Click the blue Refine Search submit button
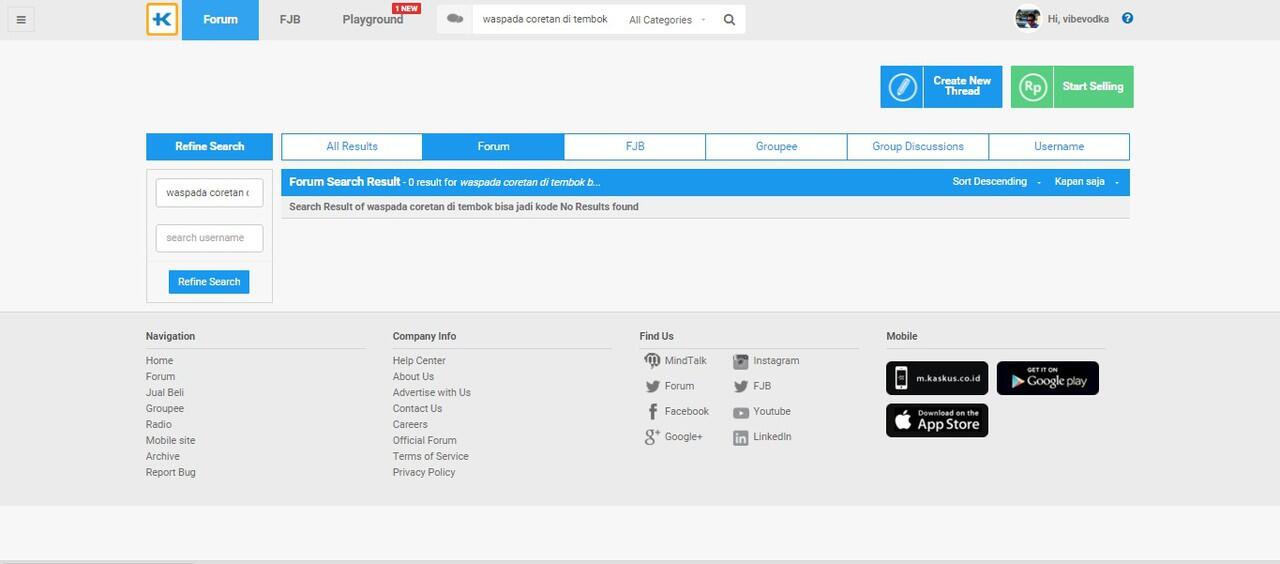This screenshot has width=1280, height=564. pos(209,282)
